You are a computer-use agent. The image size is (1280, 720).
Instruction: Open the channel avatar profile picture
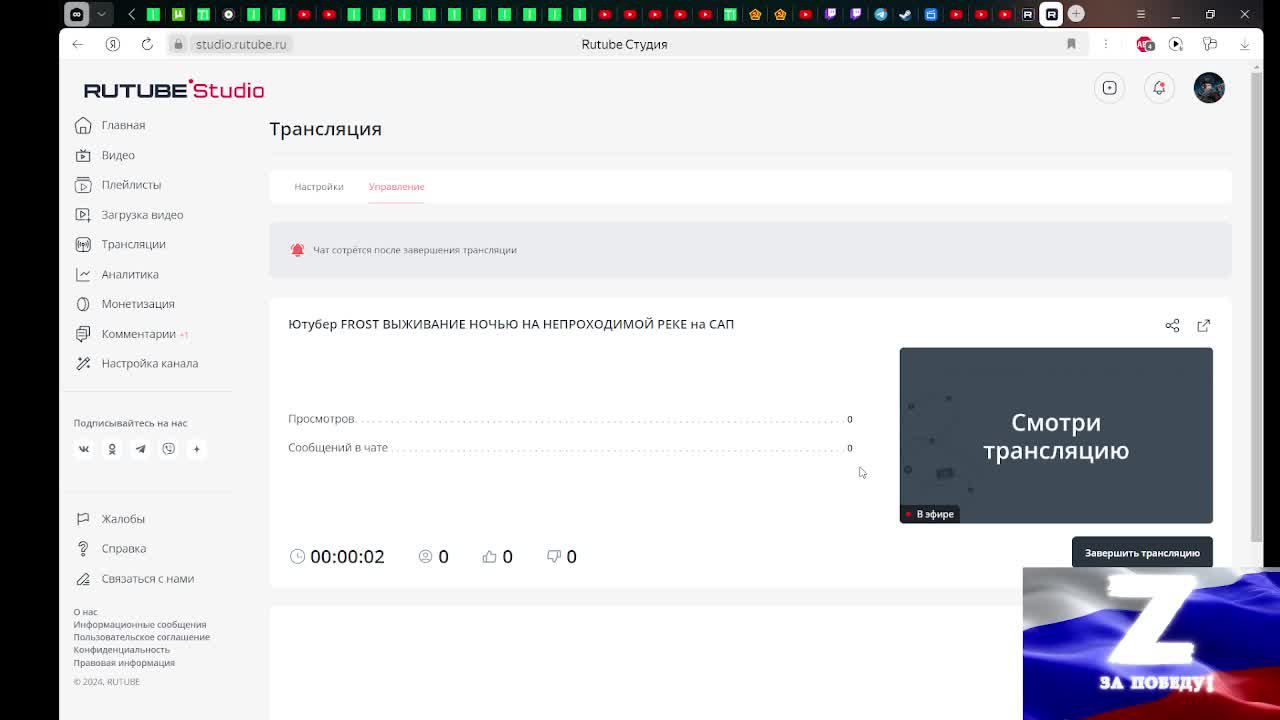click(x=1209, y=88)
